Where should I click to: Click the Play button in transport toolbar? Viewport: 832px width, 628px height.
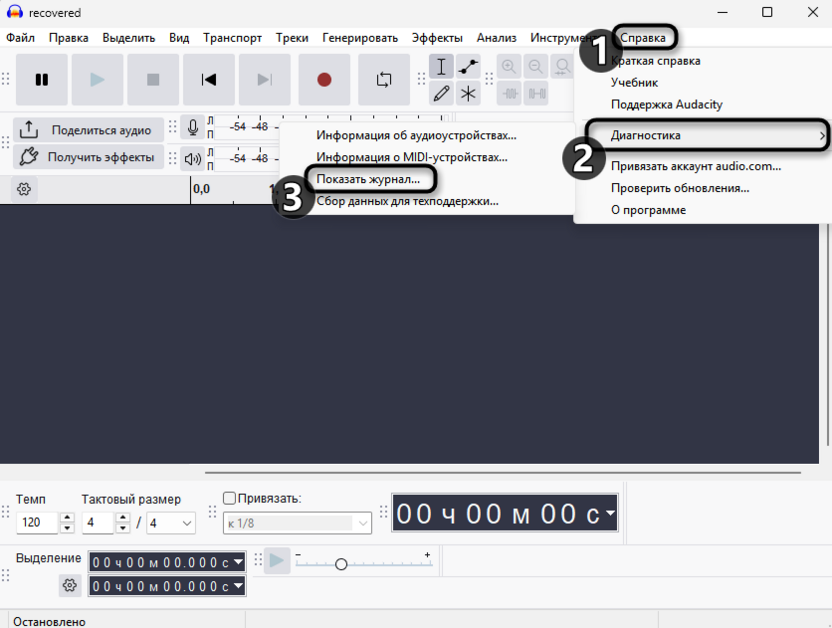[x=97, y=80]
